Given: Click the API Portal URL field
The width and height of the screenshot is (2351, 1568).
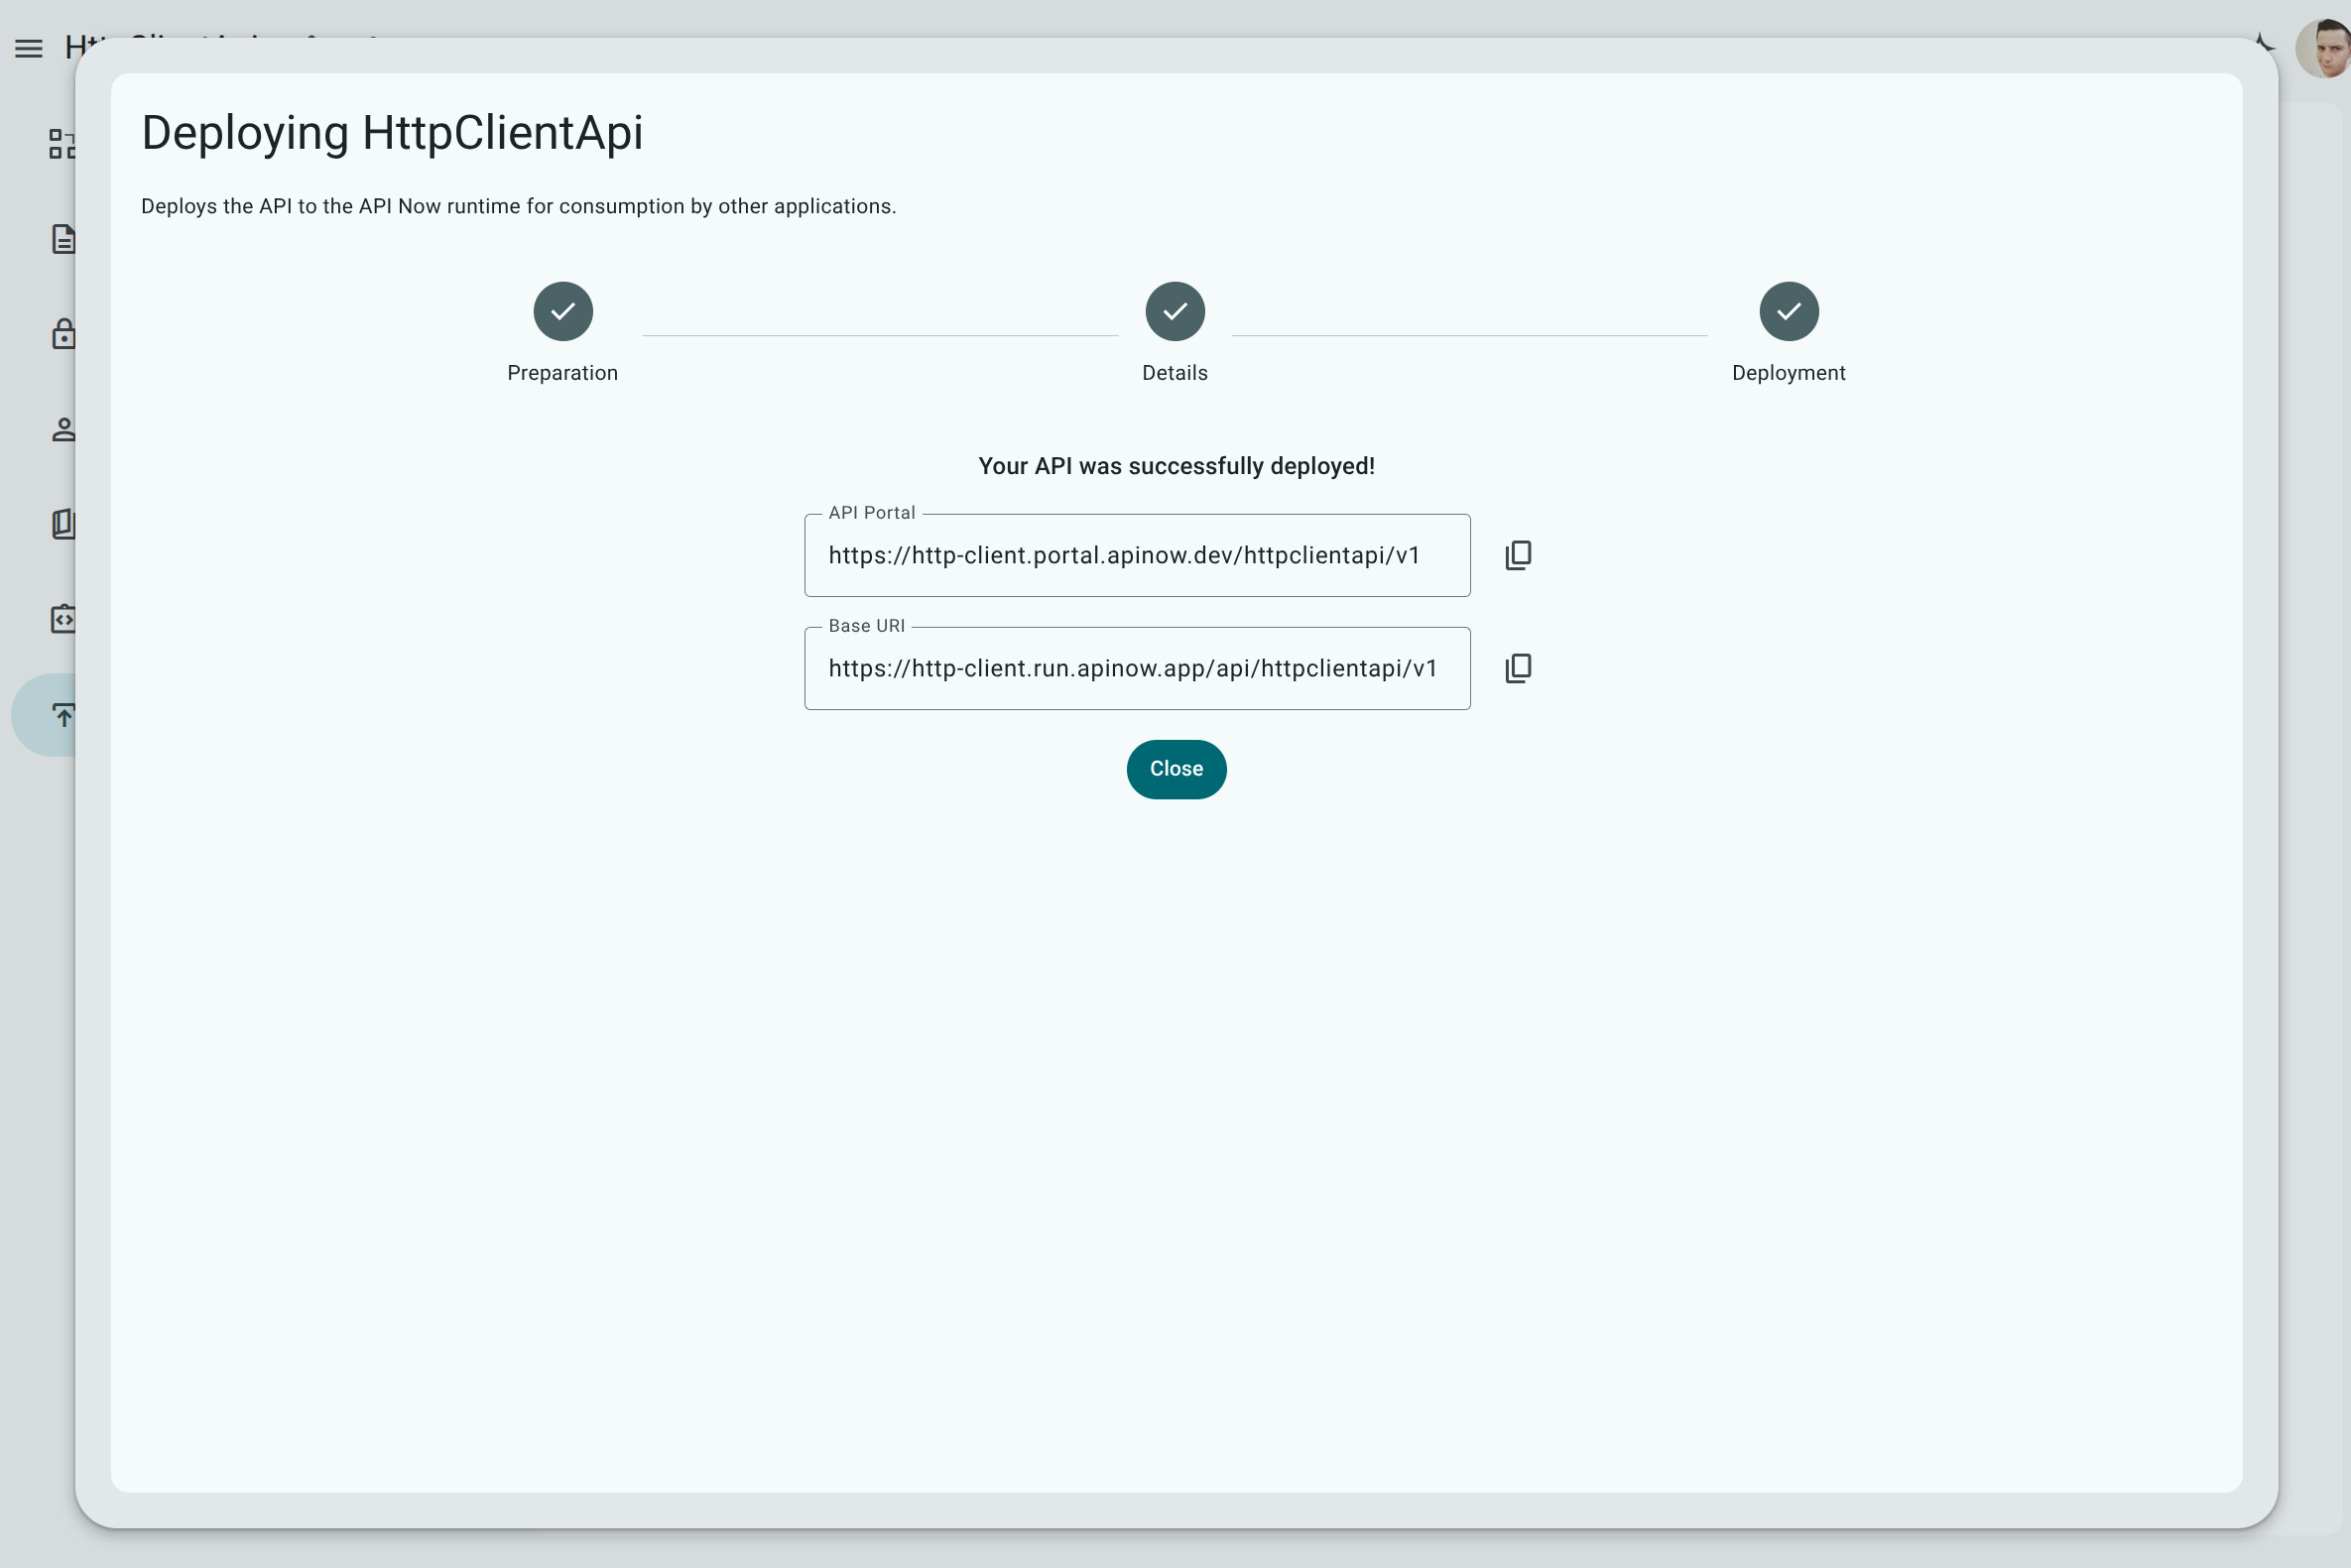Looking at the screenshot, I should (1137, 555).
